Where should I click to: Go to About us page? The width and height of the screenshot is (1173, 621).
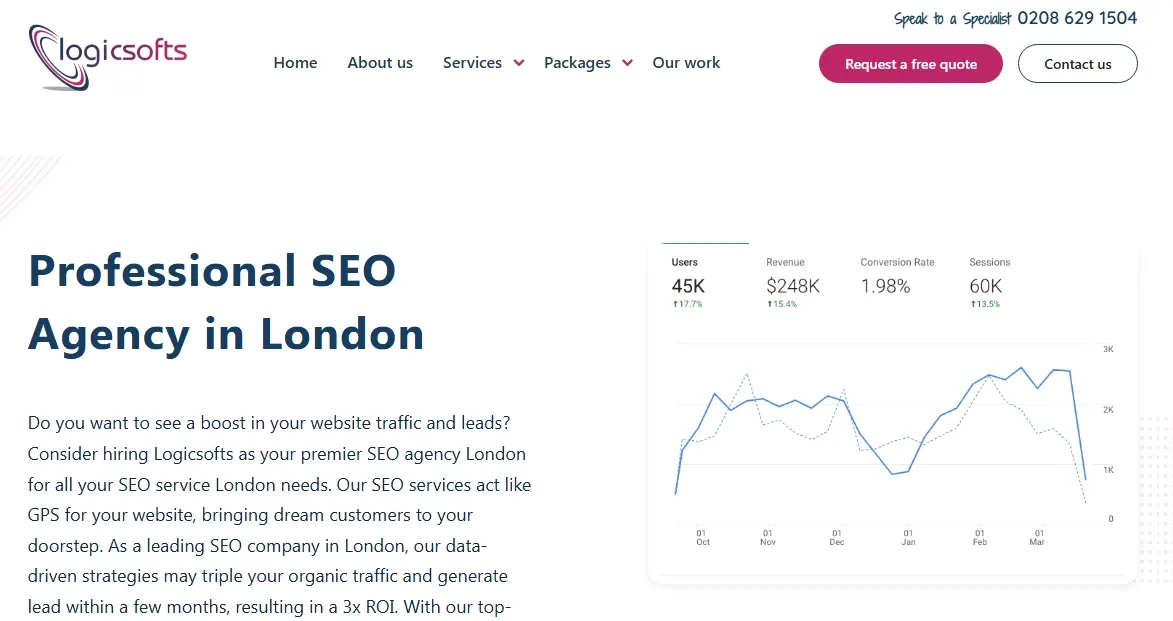pyautogui.click(x=380, y=63)
